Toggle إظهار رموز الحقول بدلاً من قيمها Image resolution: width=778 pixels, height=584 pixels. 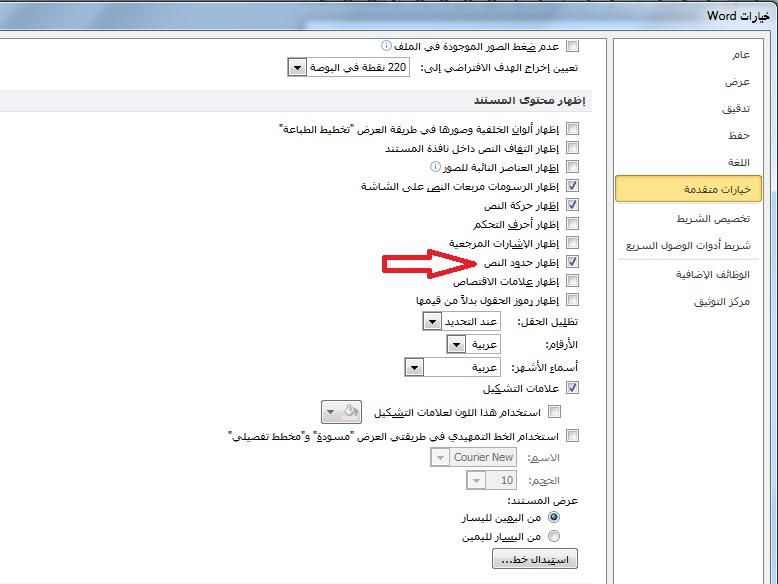tap(572, 300)
